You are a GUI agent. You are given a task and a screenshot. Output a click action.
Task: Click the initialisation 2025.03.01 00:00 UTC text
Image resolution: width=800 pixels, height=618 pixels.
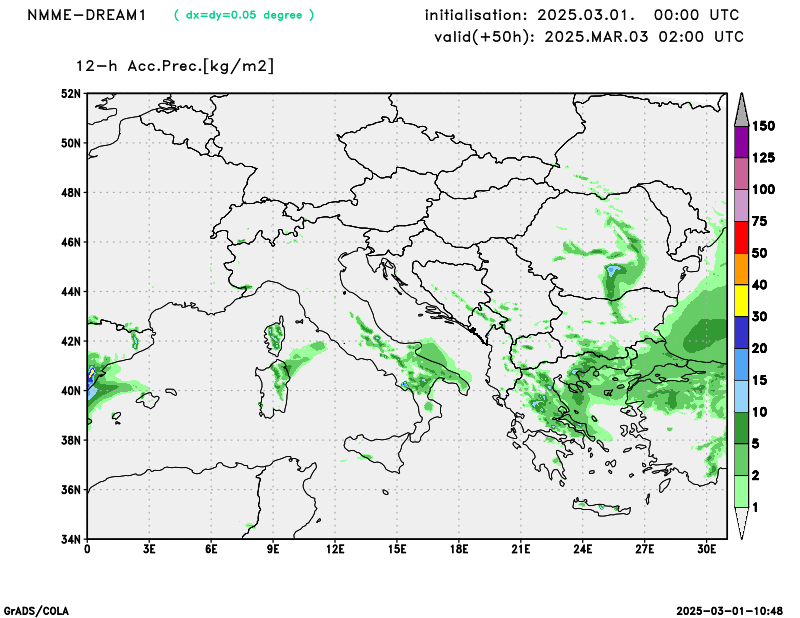click(582, 15)
